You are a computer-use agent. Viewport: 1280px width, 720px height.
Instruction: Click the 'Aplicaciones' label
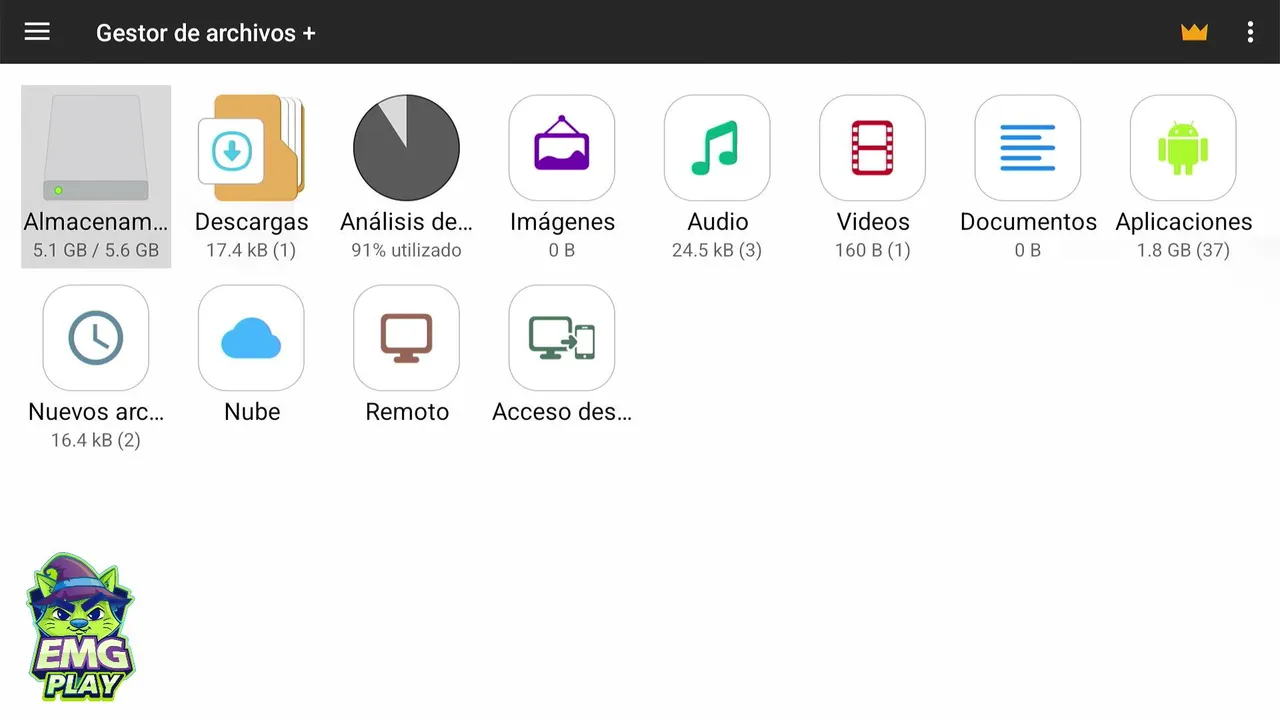click(1184, 222)
